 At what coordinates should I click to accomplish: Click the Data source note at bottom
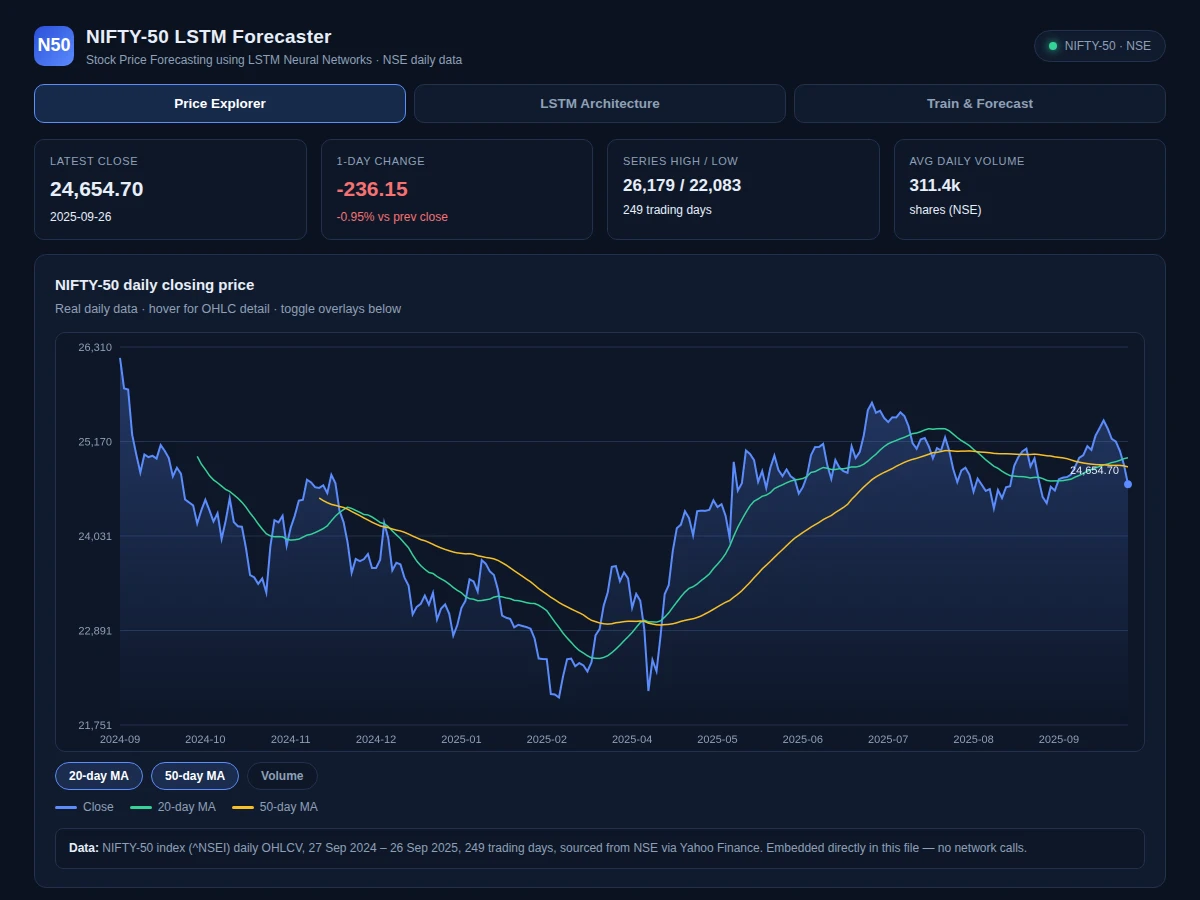(x=600, y=848)
